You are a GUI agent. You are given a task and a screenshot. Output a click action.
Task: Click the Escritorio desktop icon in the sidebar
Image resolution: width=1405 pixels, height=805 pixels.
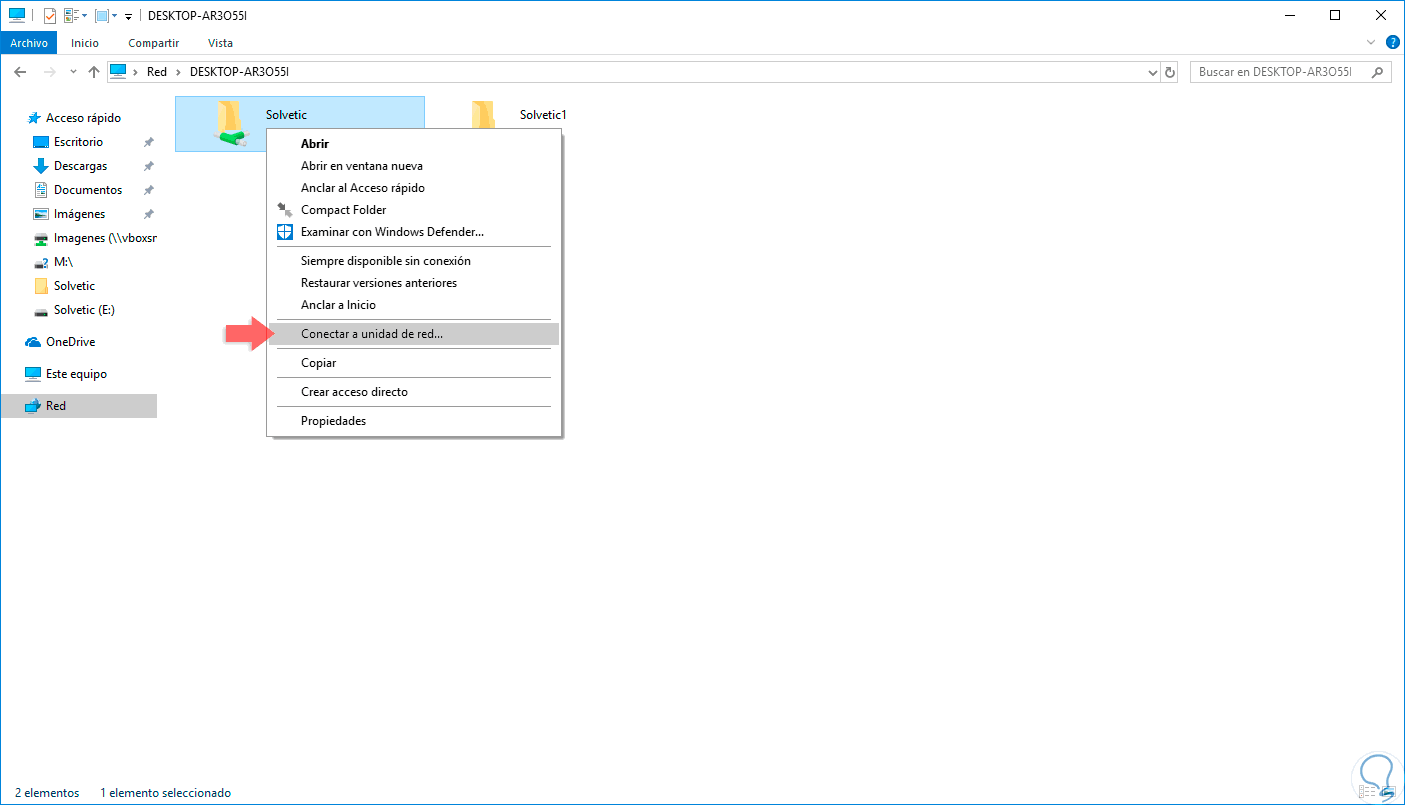(x=41, y=142)
